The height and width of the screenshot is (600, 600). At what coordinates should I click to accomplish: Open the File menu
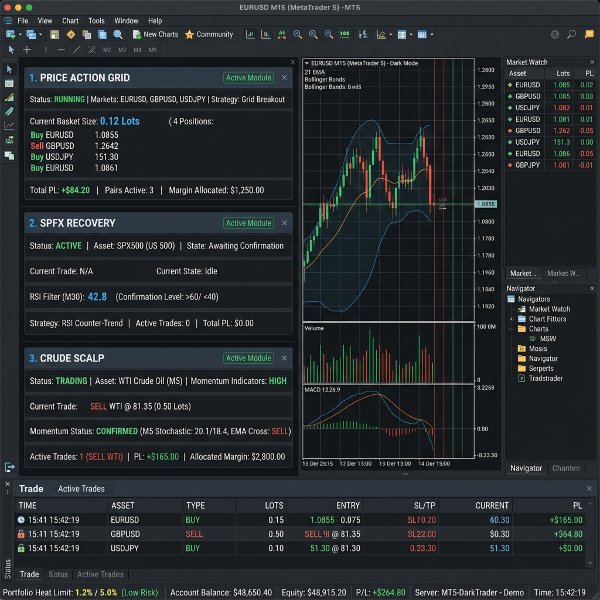(x=23, y=21)
